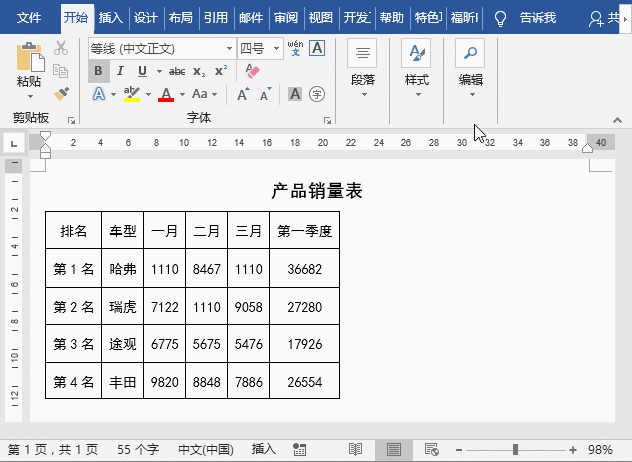
Task: Increase font size with grow icon
Action: [243, 94]
